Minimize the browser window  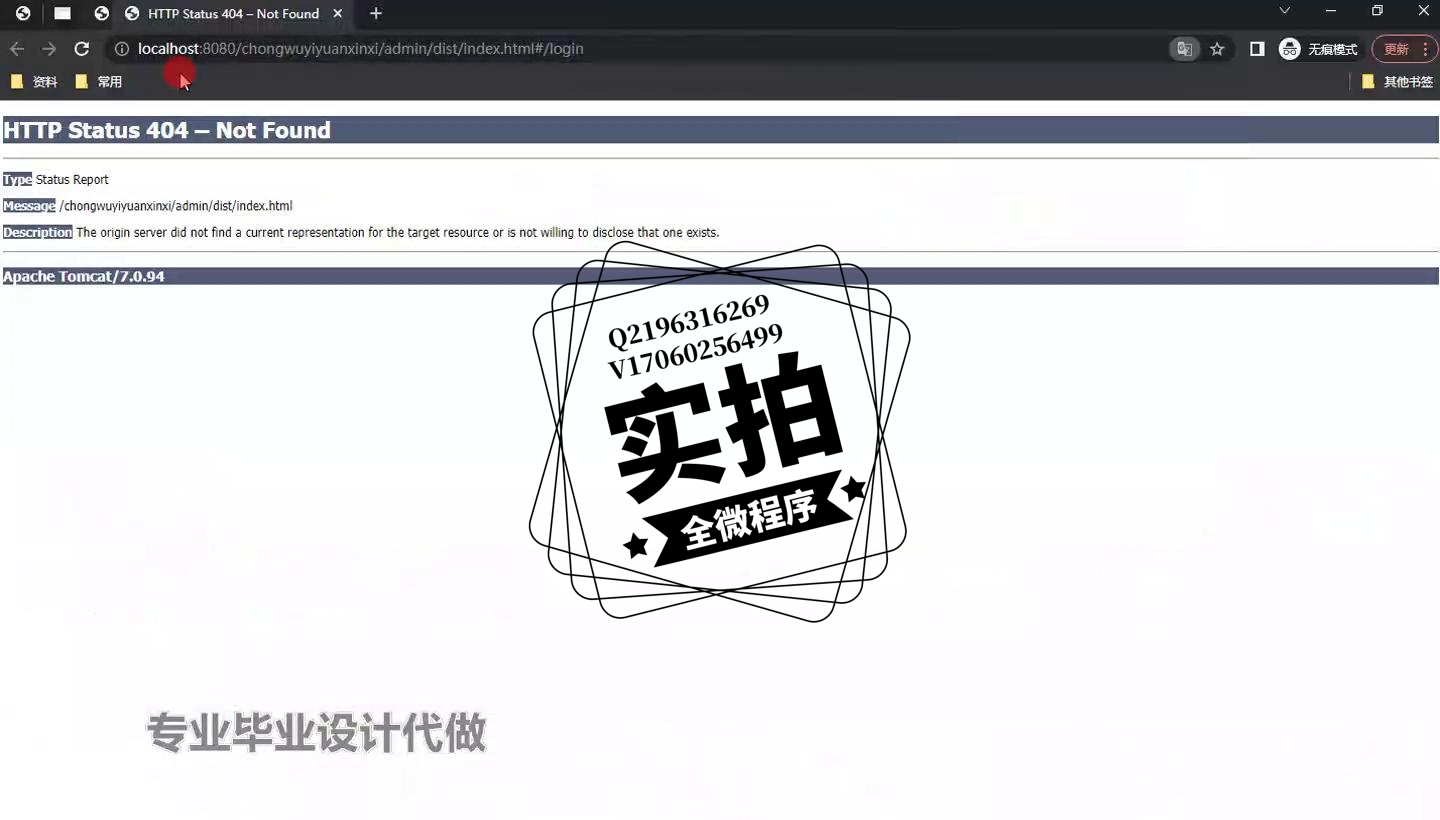1331,11
